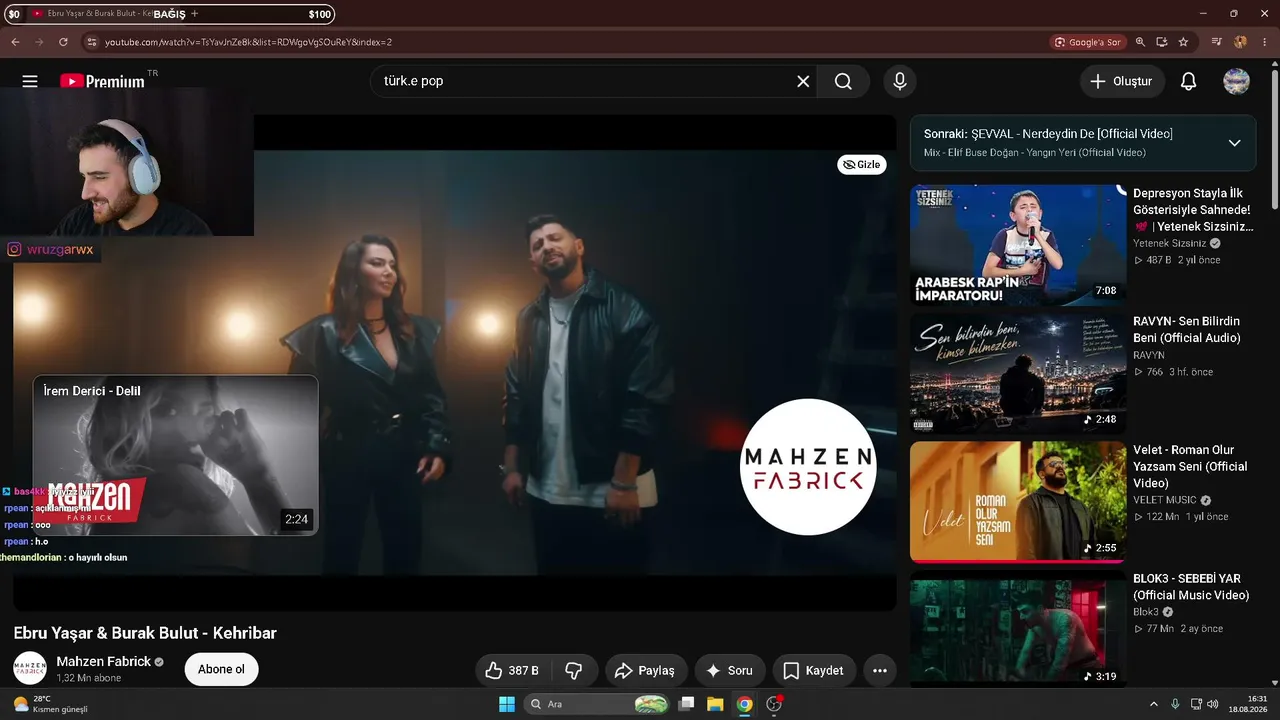
Task: Expand the Sonraki playlist panel chevron
Action: [x=1234, y=143]
